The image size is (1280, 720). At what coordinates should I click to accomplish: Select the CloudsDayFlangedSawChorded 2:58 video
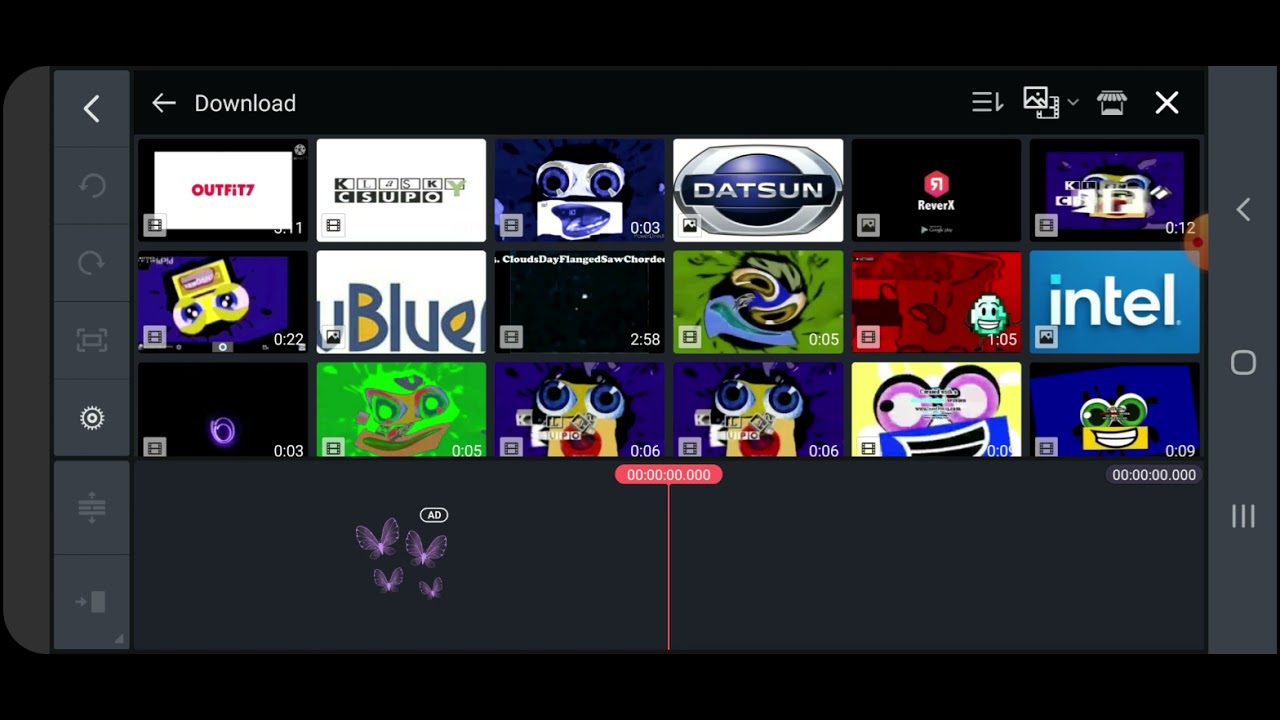(580, 302)
